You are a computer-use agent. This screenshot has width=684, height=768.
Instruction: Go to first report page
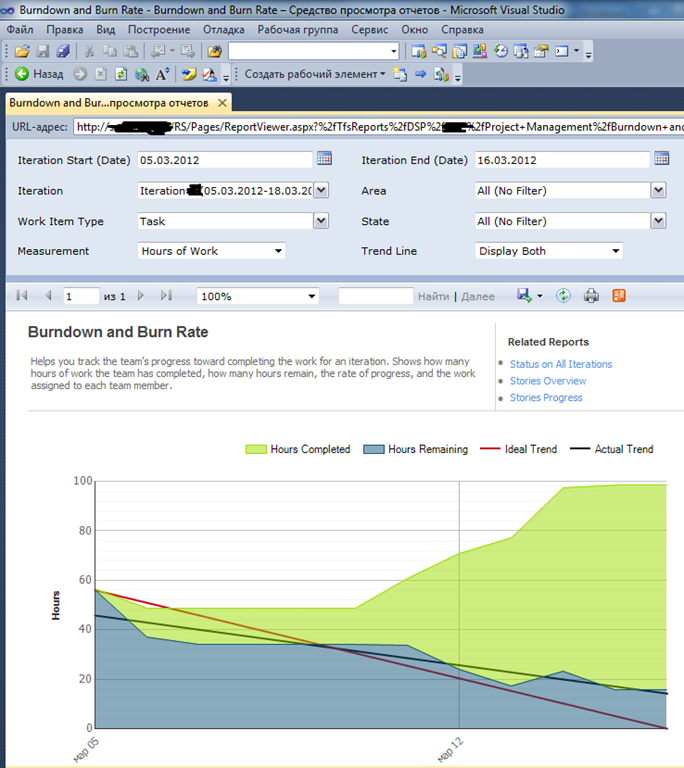22,295
